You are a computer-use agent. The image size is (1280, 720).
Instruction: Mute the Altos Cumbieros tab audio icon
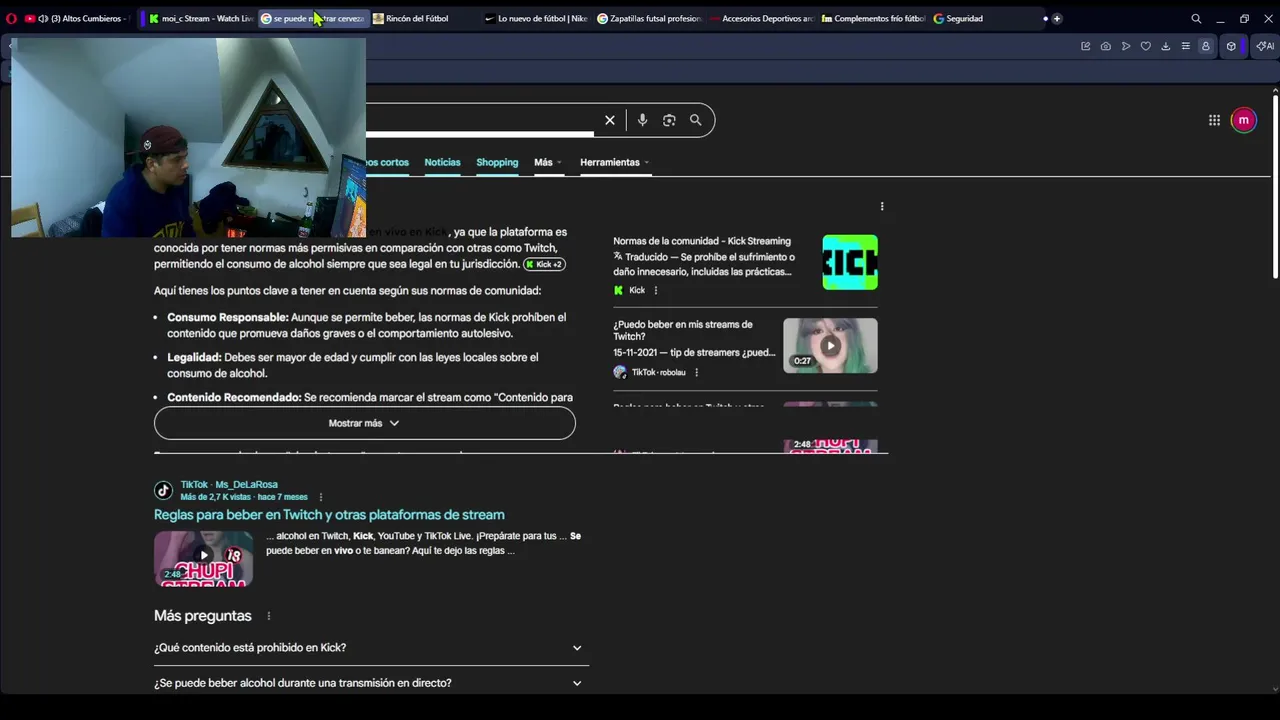(43, 18)
